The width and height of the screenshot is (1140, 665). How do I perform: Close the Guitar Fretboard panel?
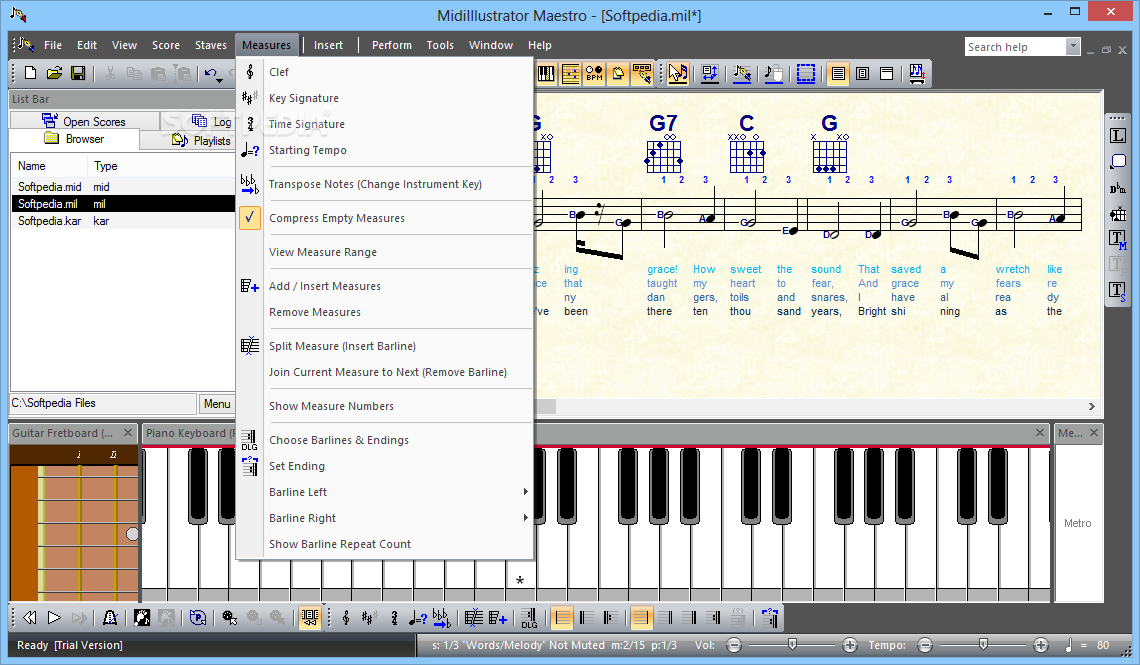128,433
